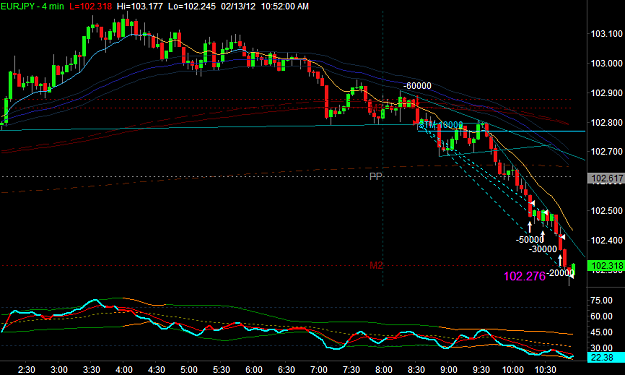The width and height of the screenshot is (625, 375).
Task: Click the 9:30 time axis label
Action: coord(481,370)
